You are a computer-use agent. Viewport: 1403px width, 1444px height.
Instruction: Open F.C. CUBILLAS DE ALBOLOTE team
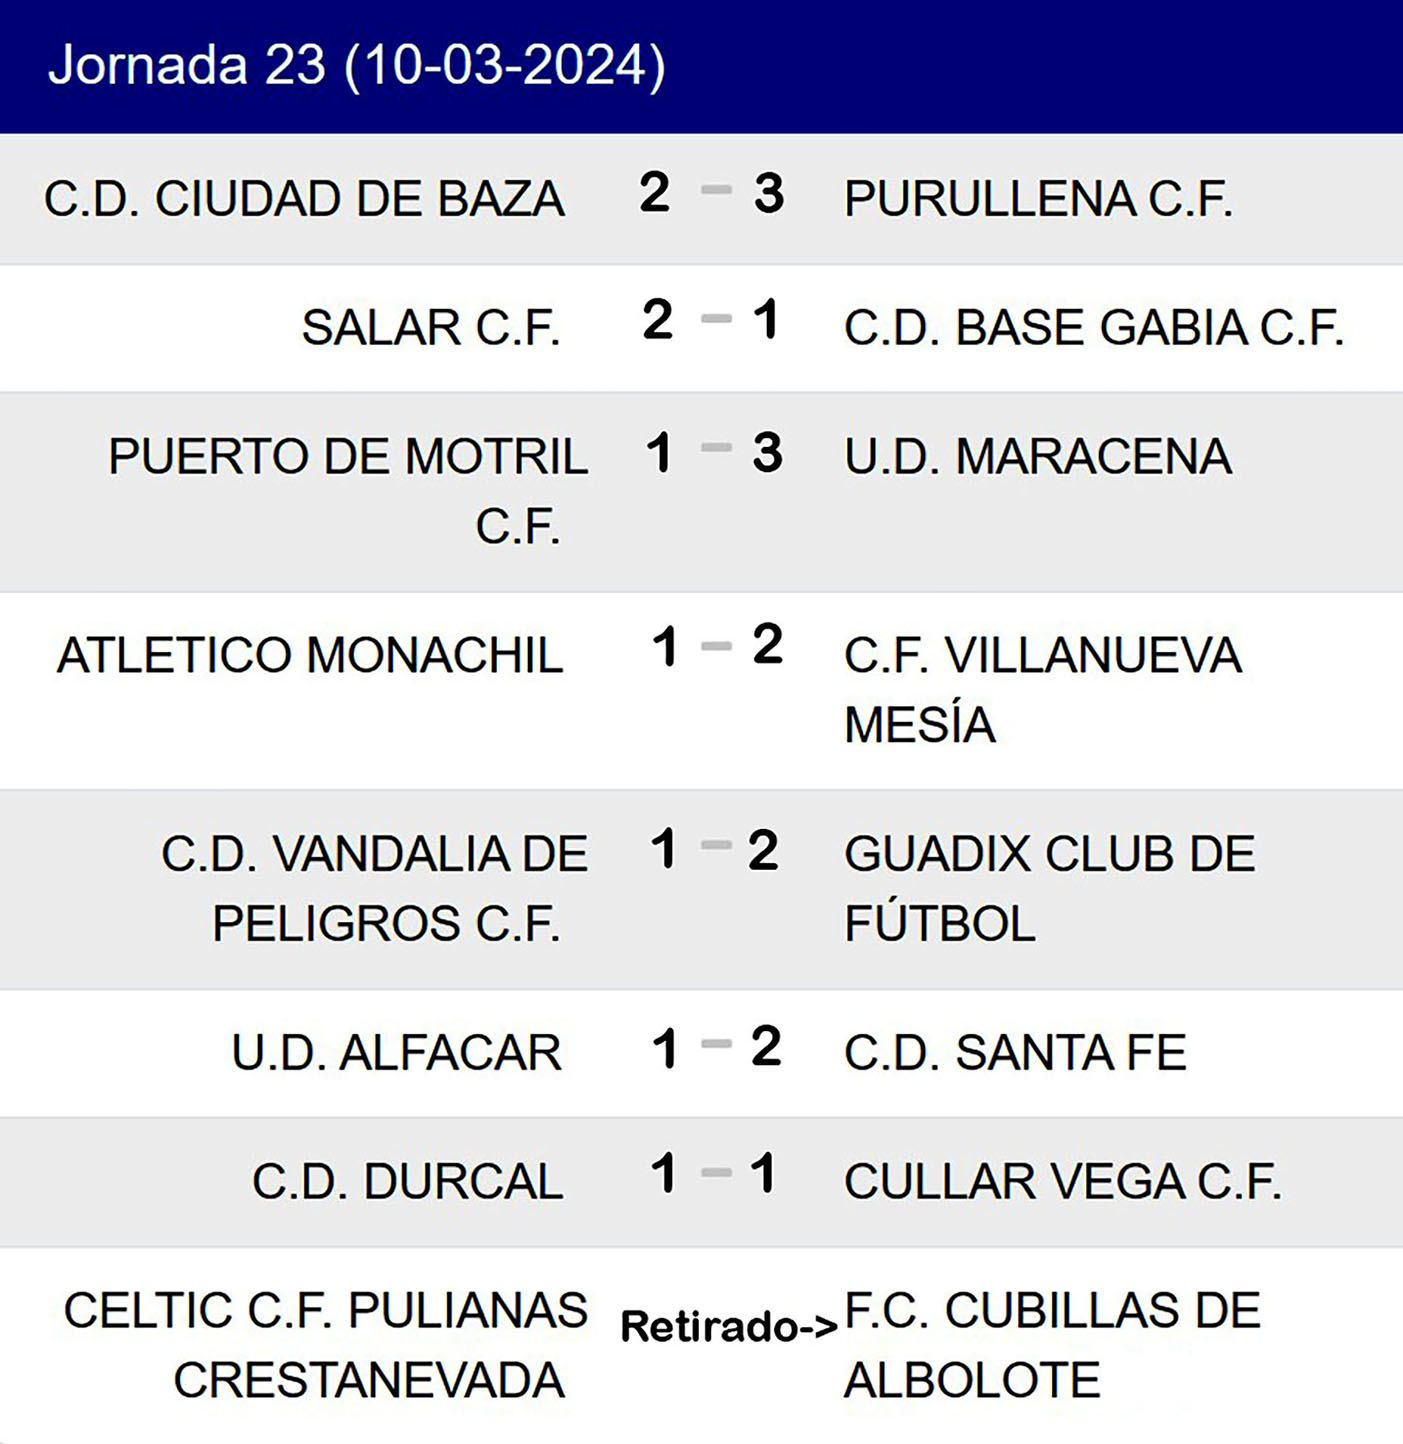1052,1345
